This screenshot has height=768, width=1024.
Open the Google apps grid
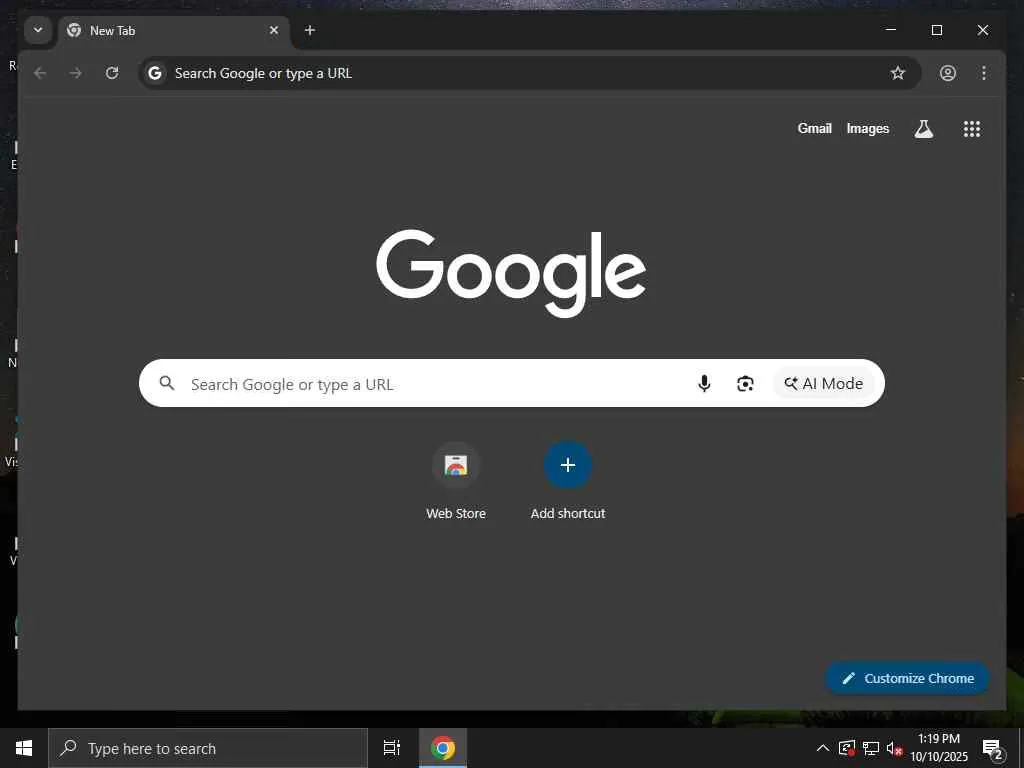pyautogui.click(x=972, y=129)
